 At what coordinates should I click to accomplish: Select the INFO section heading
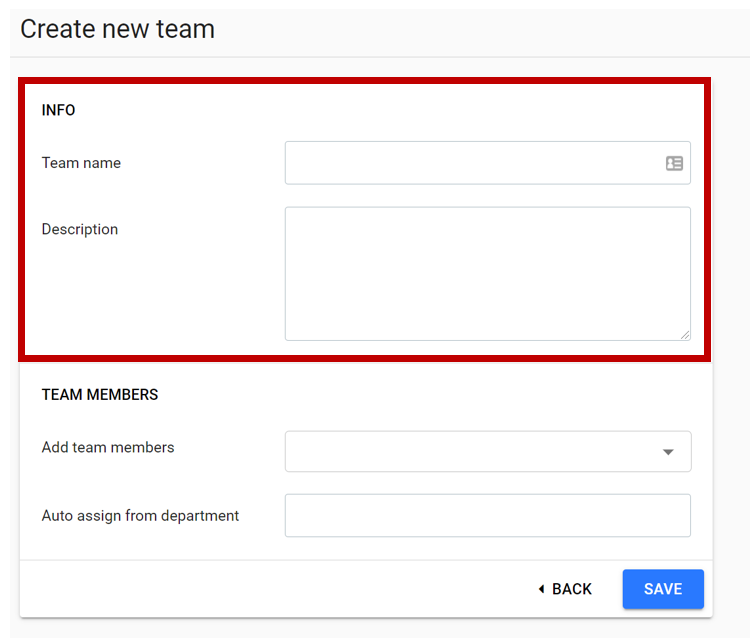click(x=58, y=110)
